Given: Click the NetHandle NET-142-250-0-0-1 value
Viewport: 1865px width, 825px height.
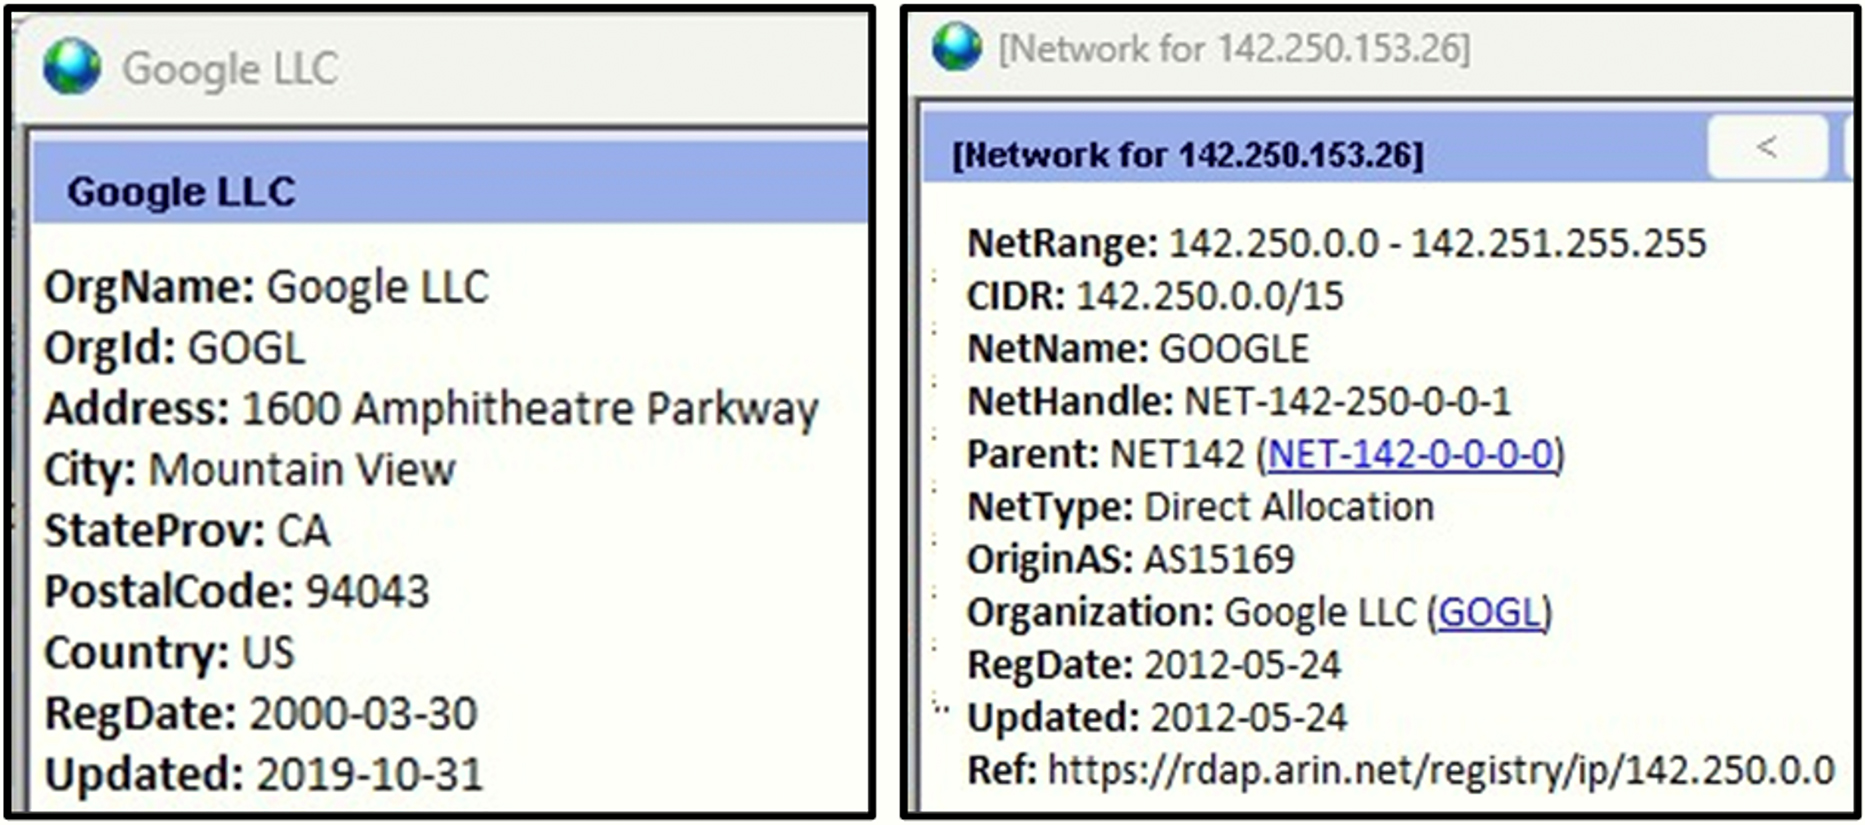Looking at the screenshot, I should coord(1347,402).
